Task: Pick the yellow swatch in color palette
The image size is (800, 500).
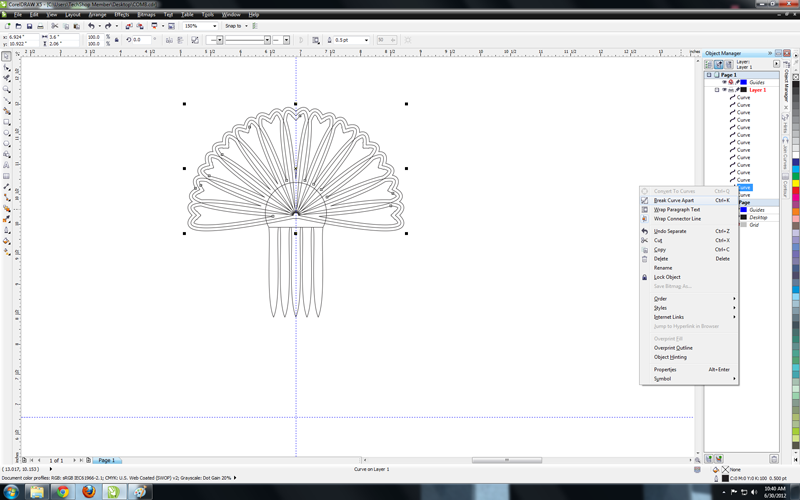Action: (x=795, y=183)
